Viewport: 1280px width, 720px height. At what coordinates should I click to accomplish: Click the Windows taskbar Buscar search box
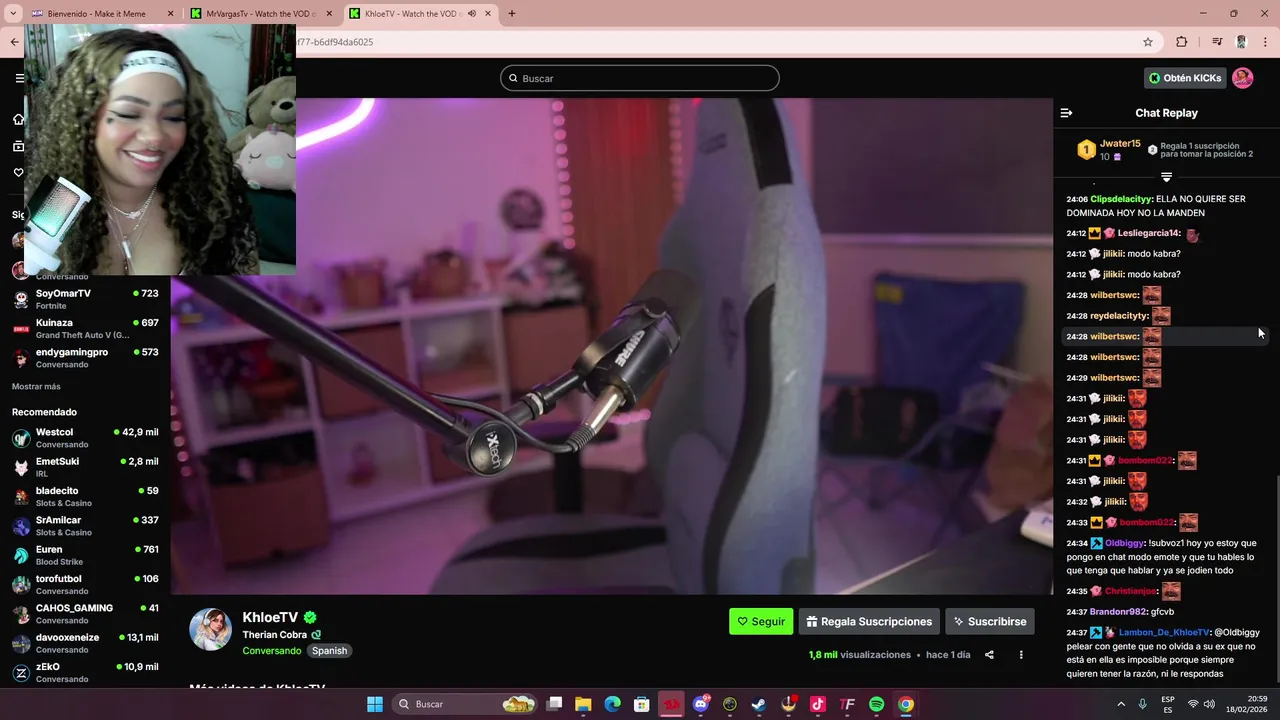pos(465,704)
